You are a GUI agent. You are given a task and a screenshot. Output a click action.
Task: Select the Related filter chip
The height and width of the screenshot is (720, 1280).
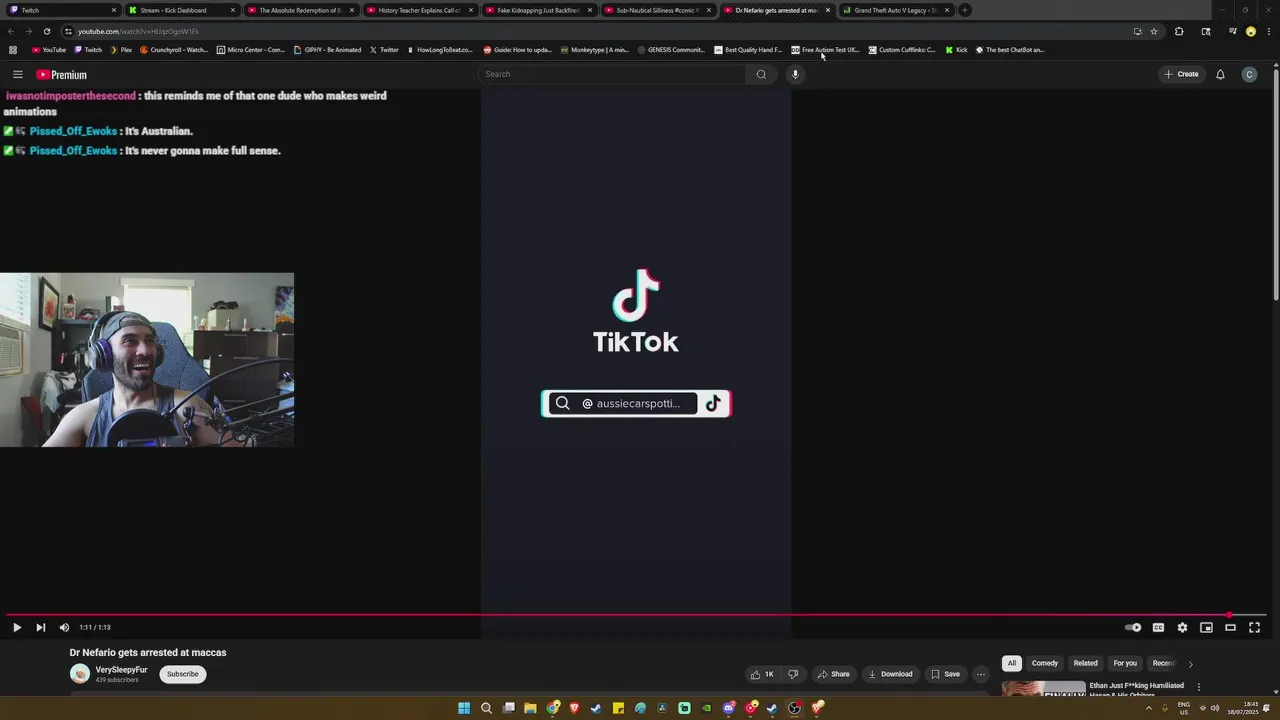click(1085, 663)
